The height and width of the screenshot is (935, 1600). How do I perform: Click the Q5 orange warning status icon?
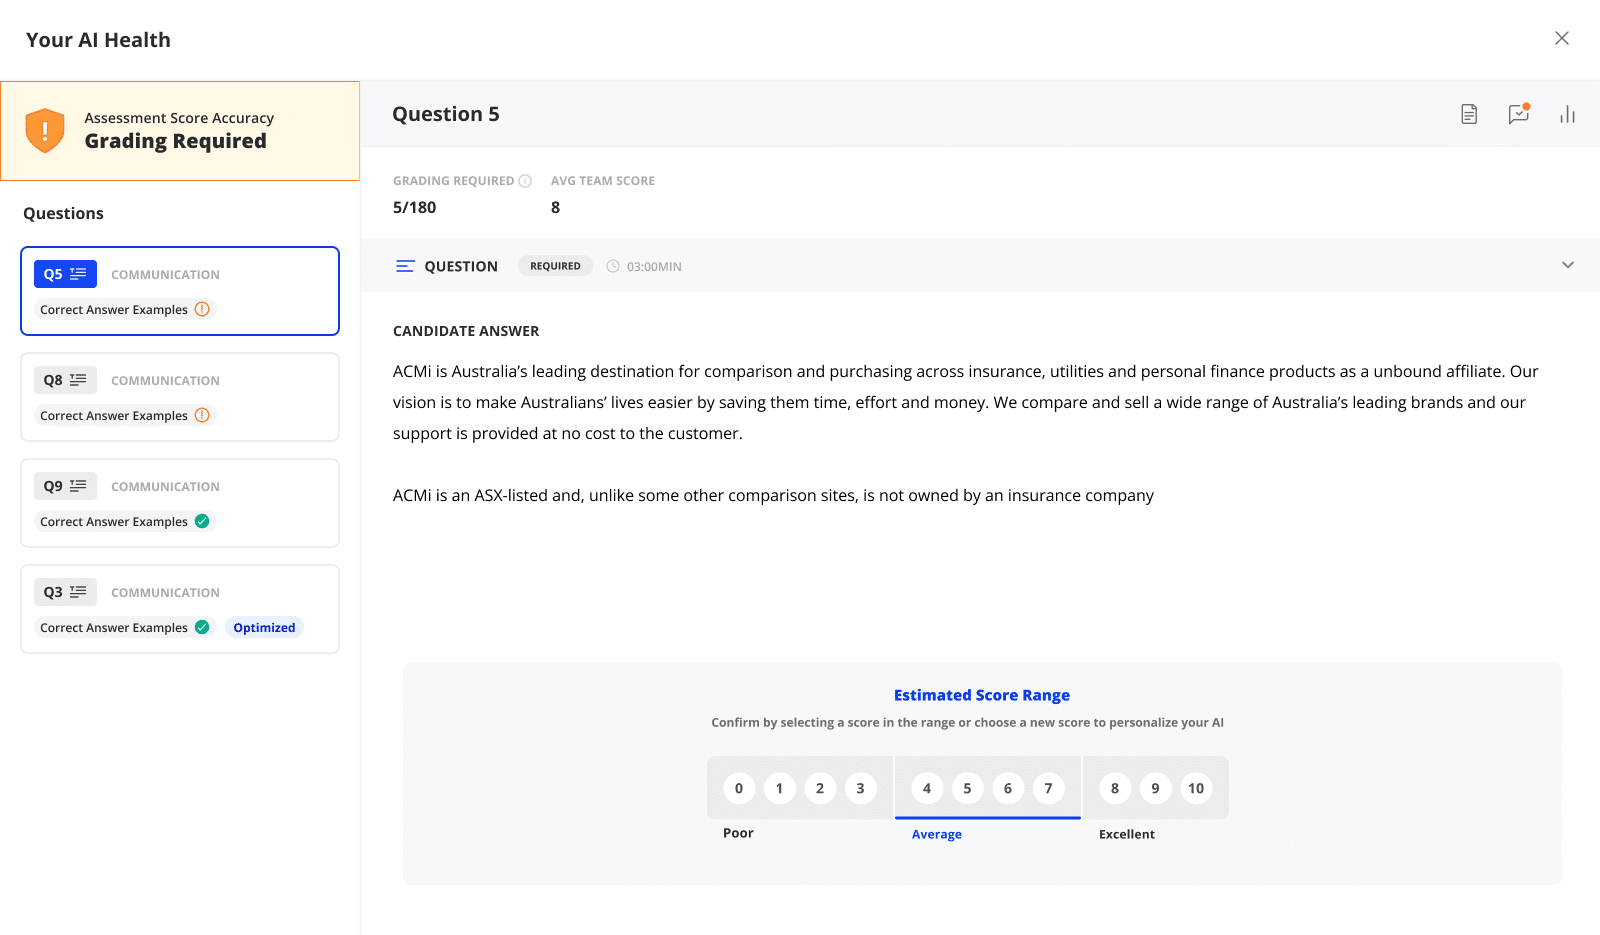[x=202, y=309]
